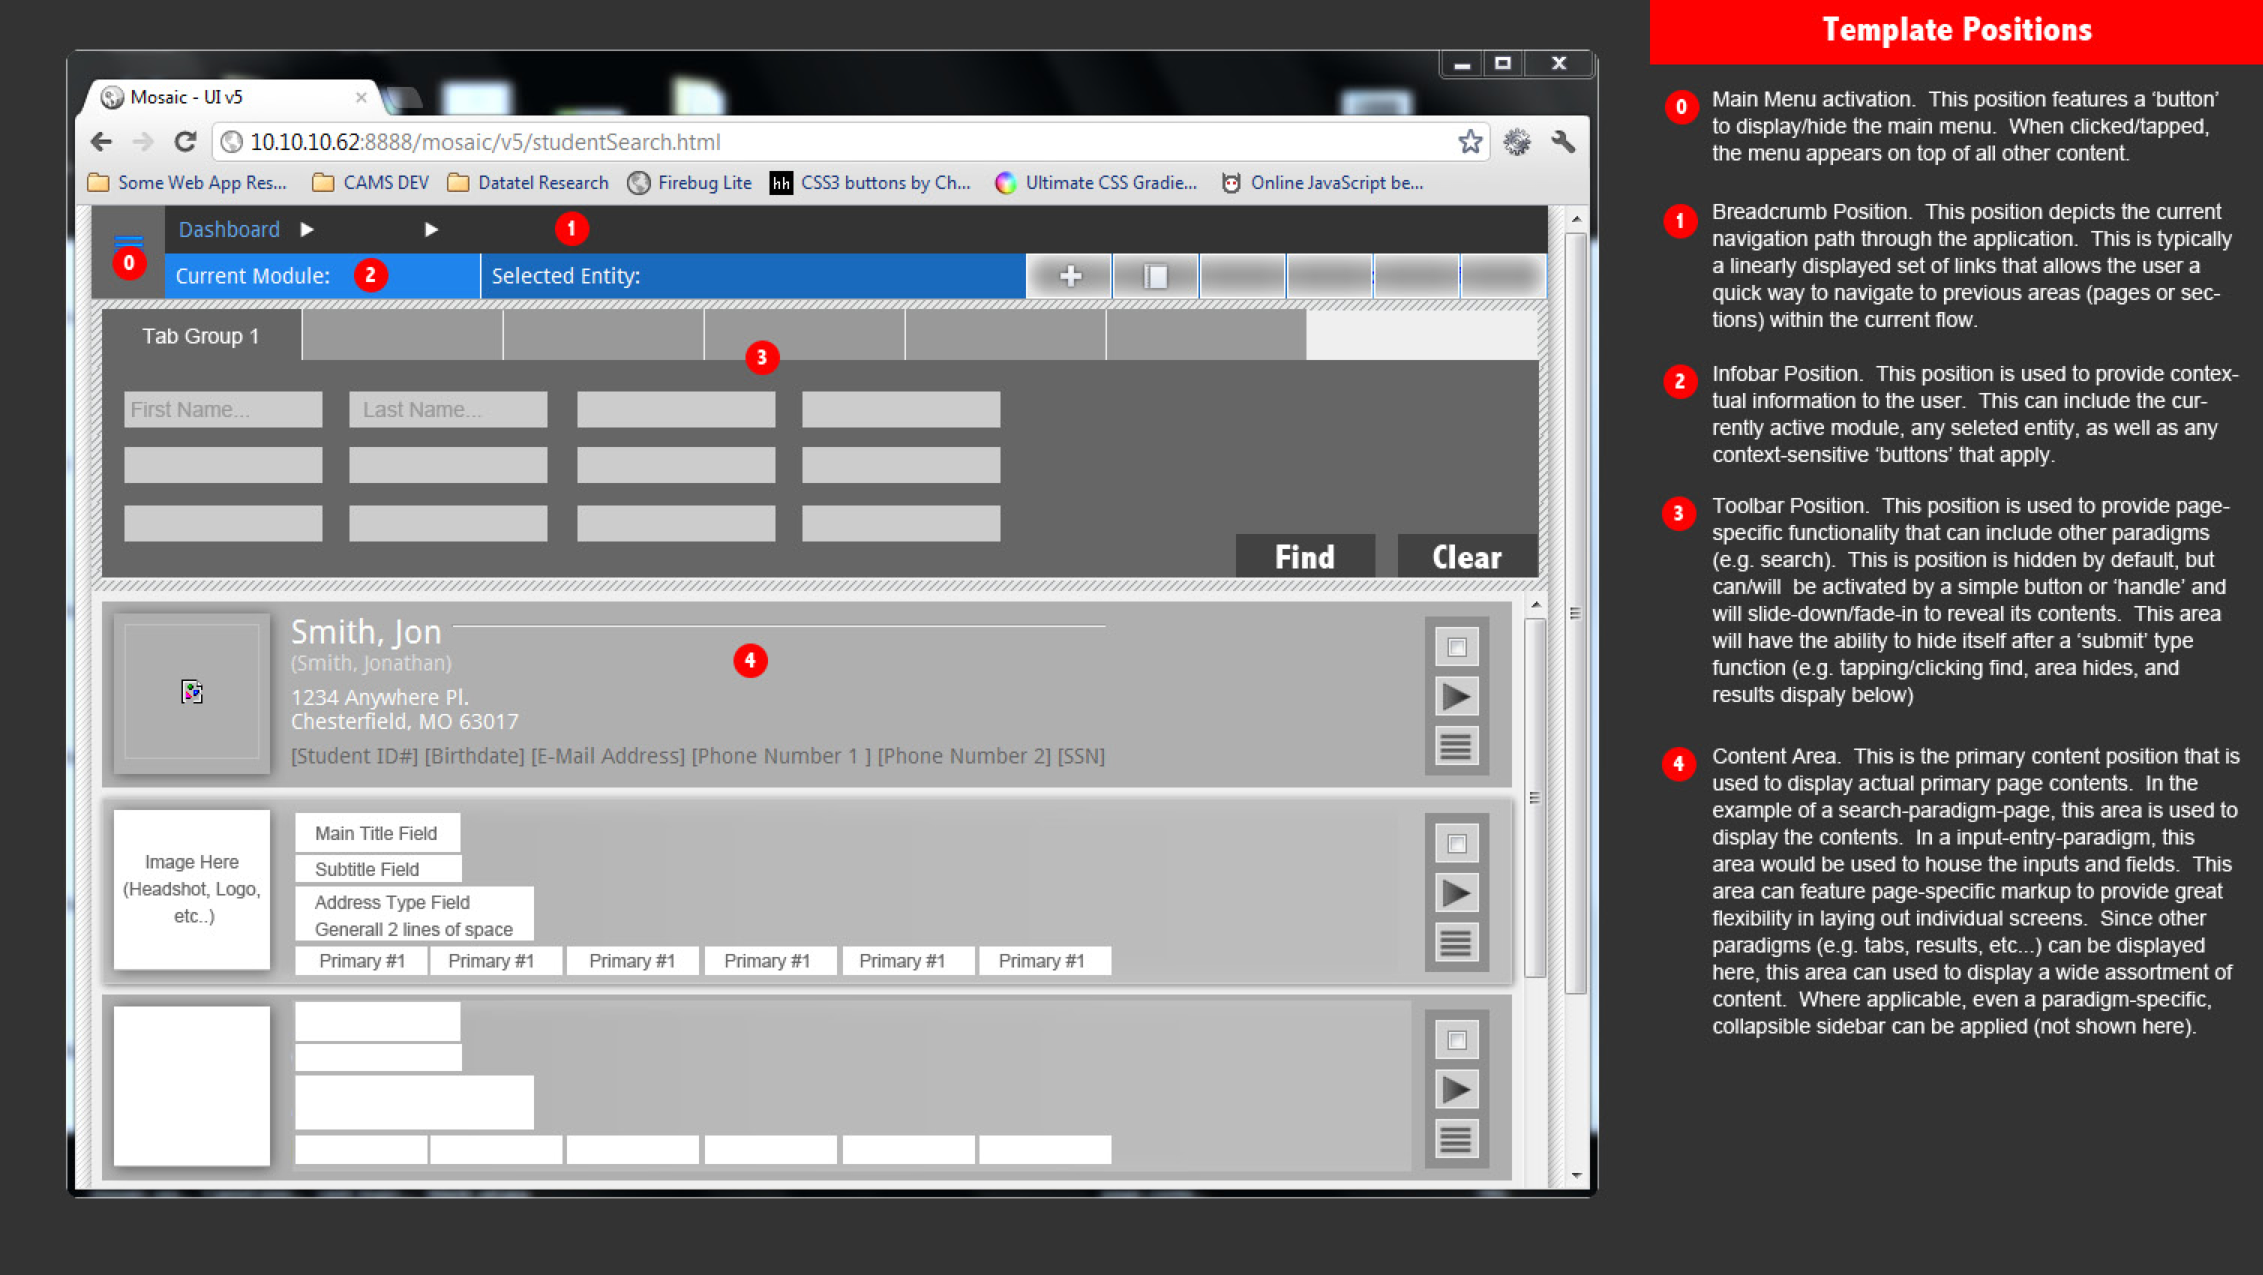The width and height of the screenshot is (2263, 1275).
Task: Click the page icon in the infobar
Action: click(1155, 276)
